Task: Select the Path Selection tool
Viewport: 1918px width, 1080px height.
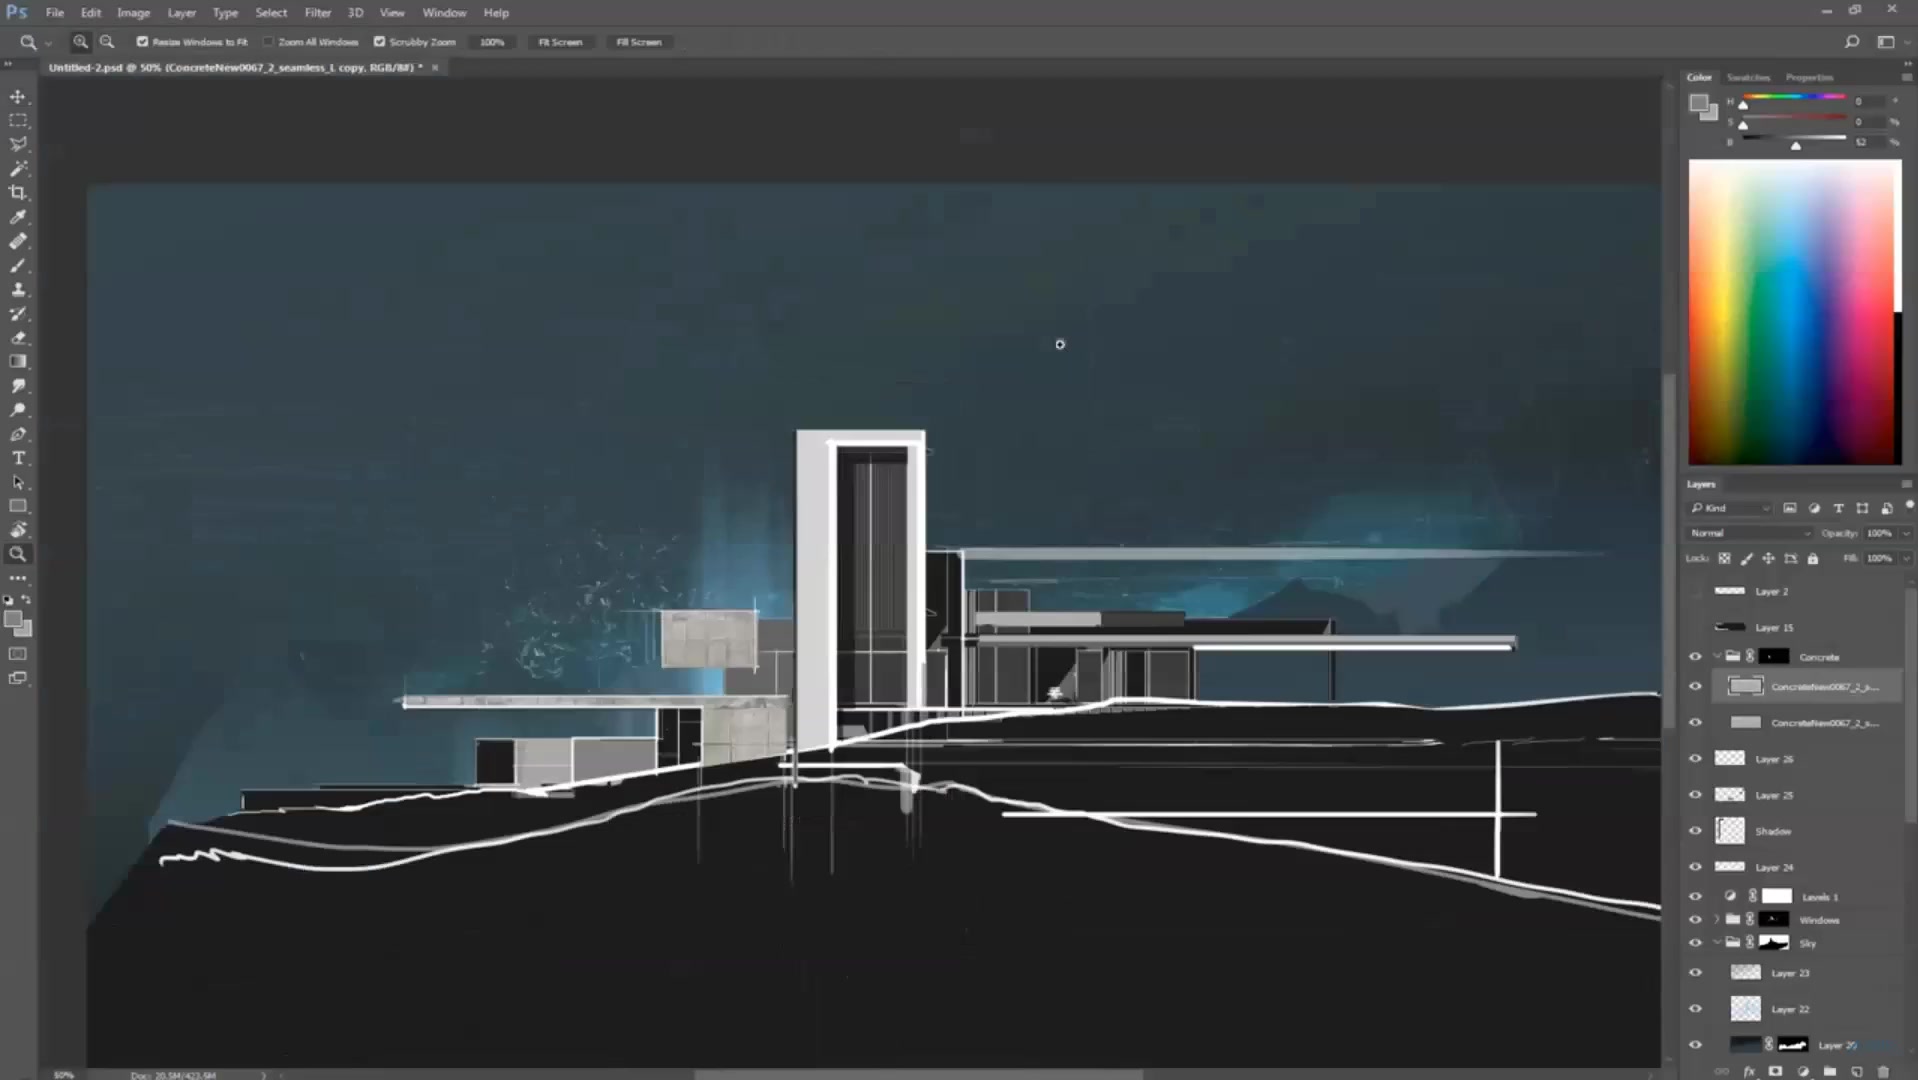Action: (x=18, y=482)
